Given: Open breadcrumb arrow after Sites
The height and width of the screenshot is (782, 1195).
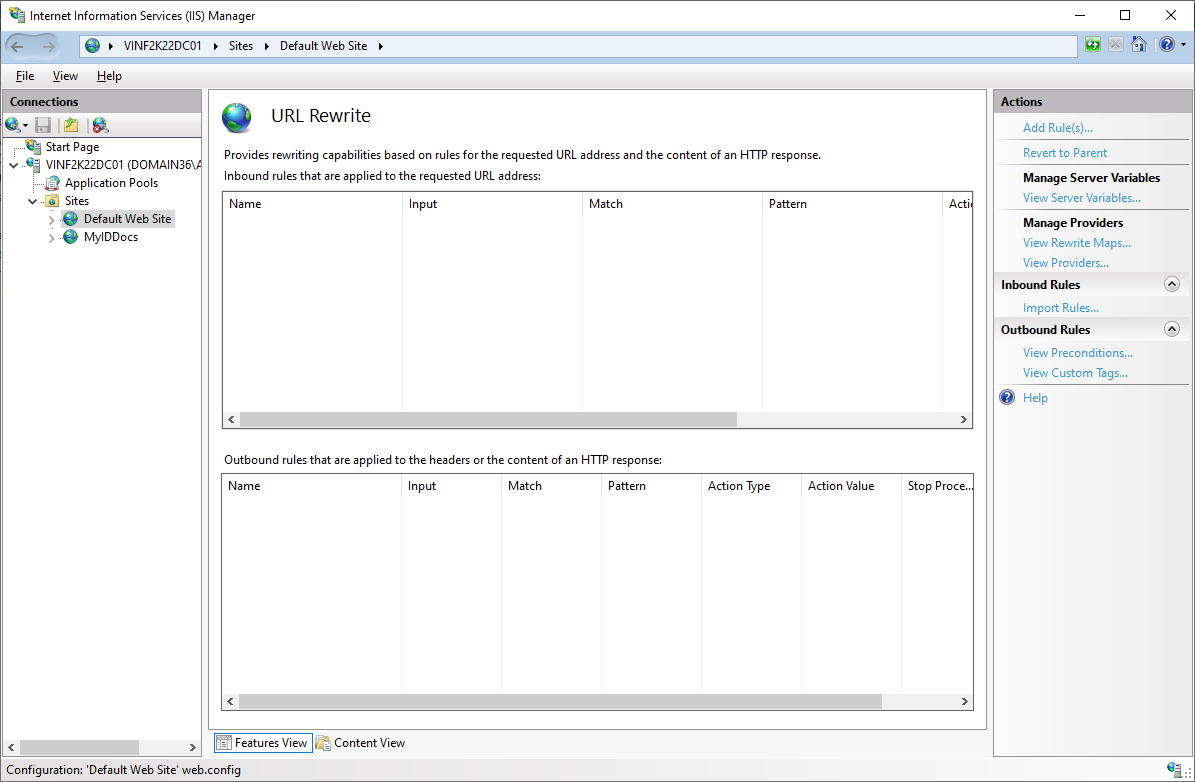Looking at the screenshot, I should [x=267, y=46].
